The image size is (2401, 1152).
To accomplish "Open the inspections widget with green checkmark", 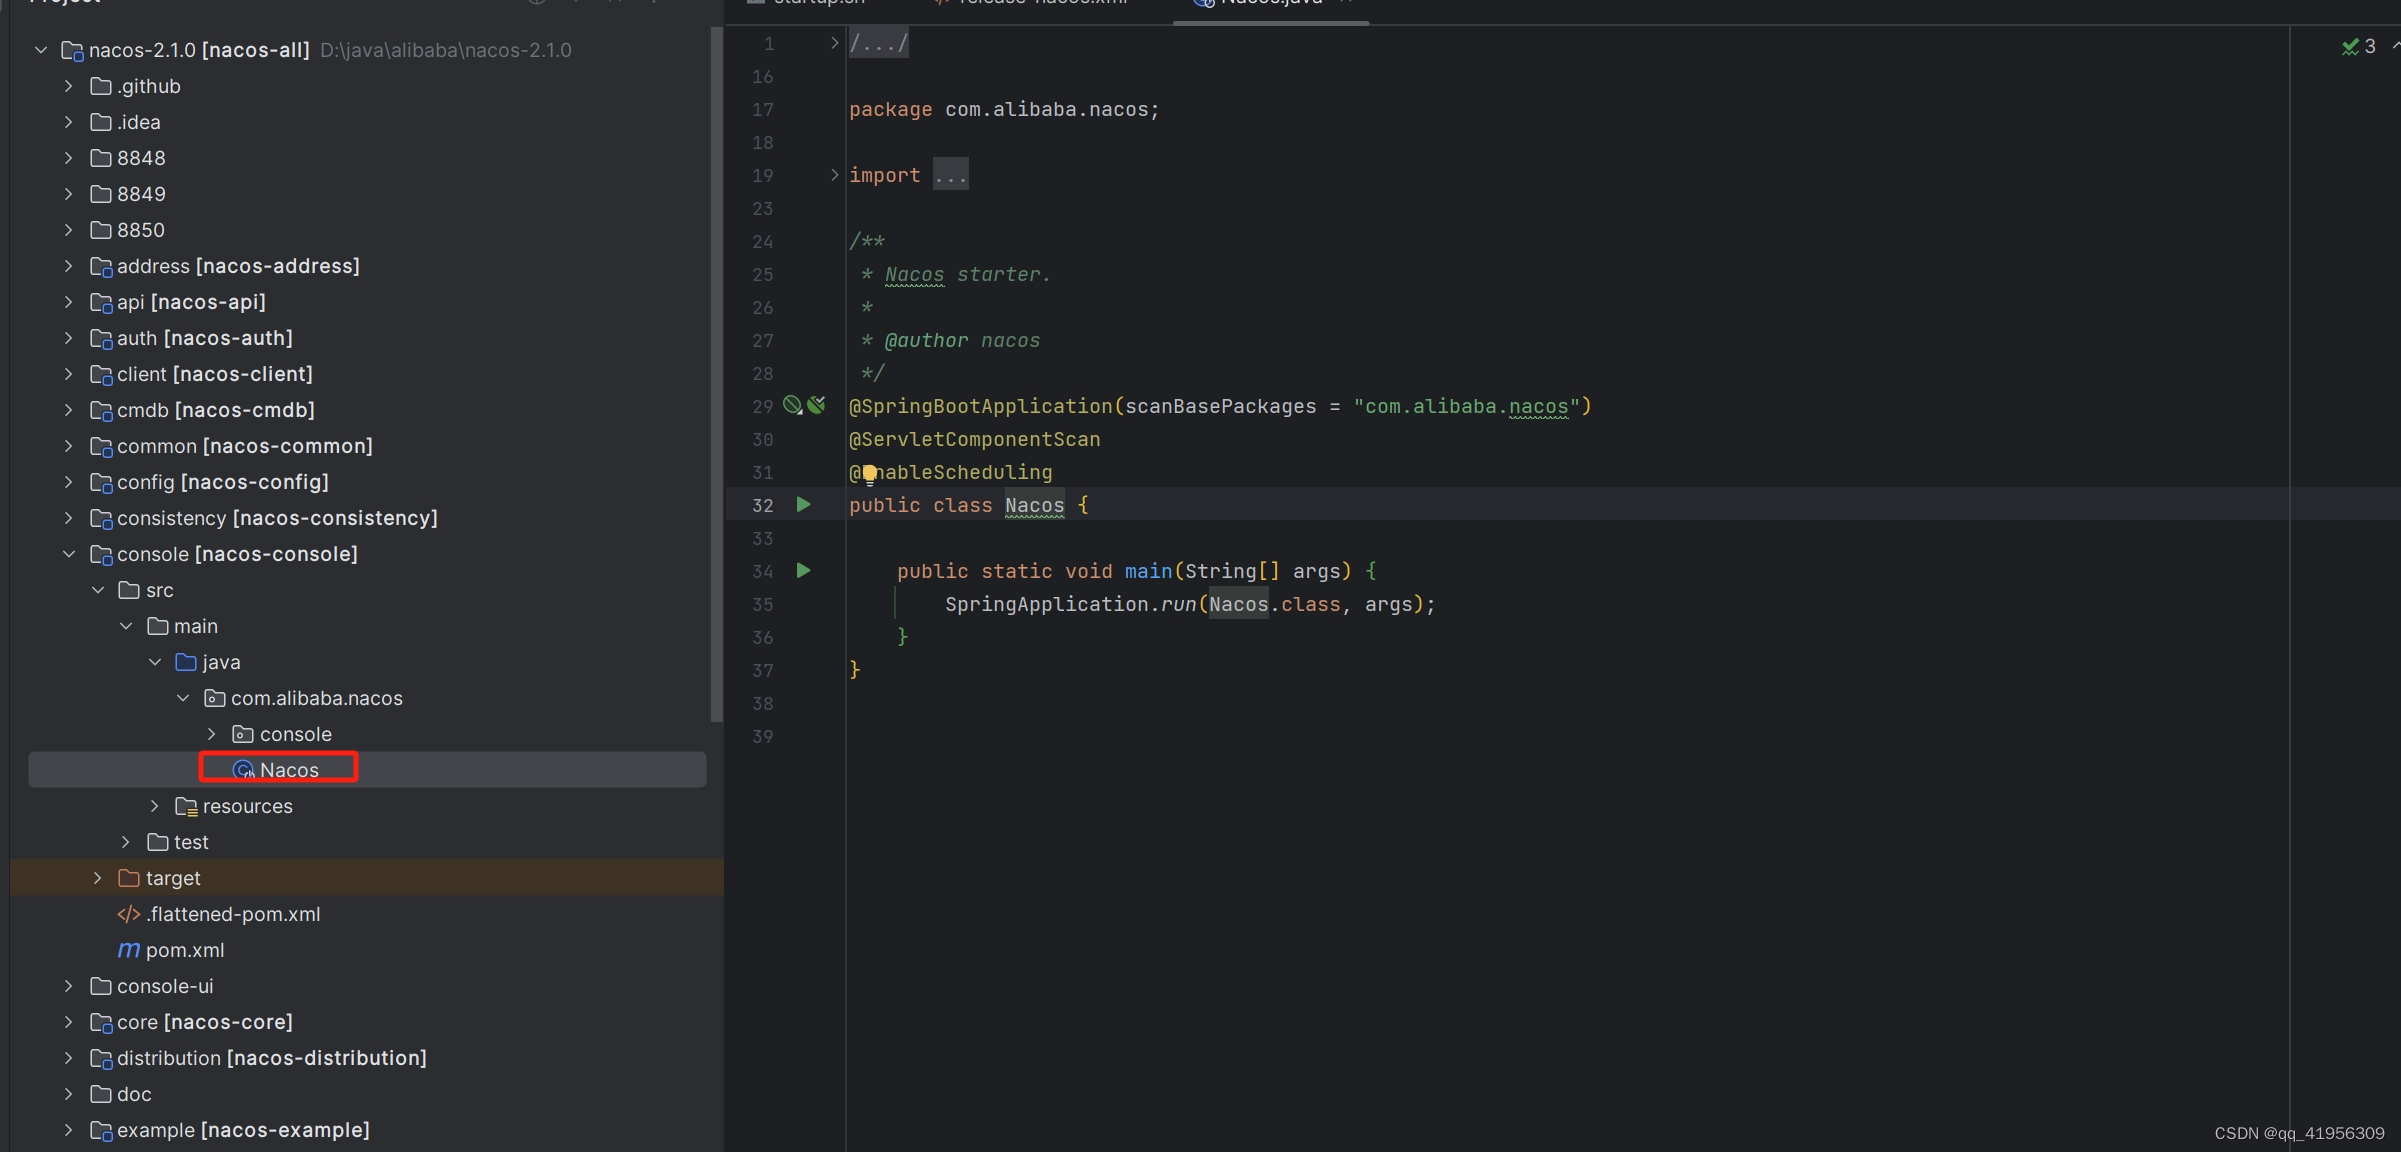I will (2359, 47).
